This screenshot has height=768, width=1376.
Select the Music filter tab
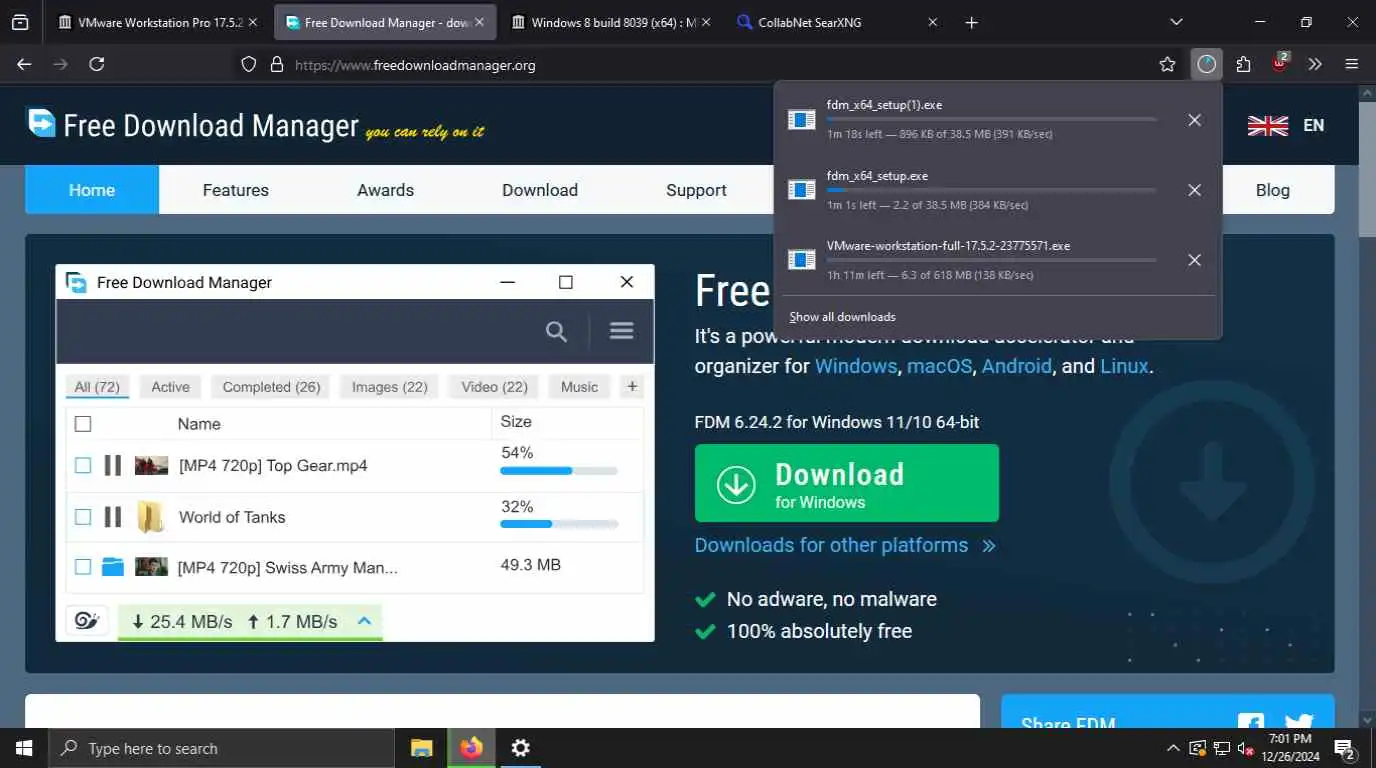(579, 387)
